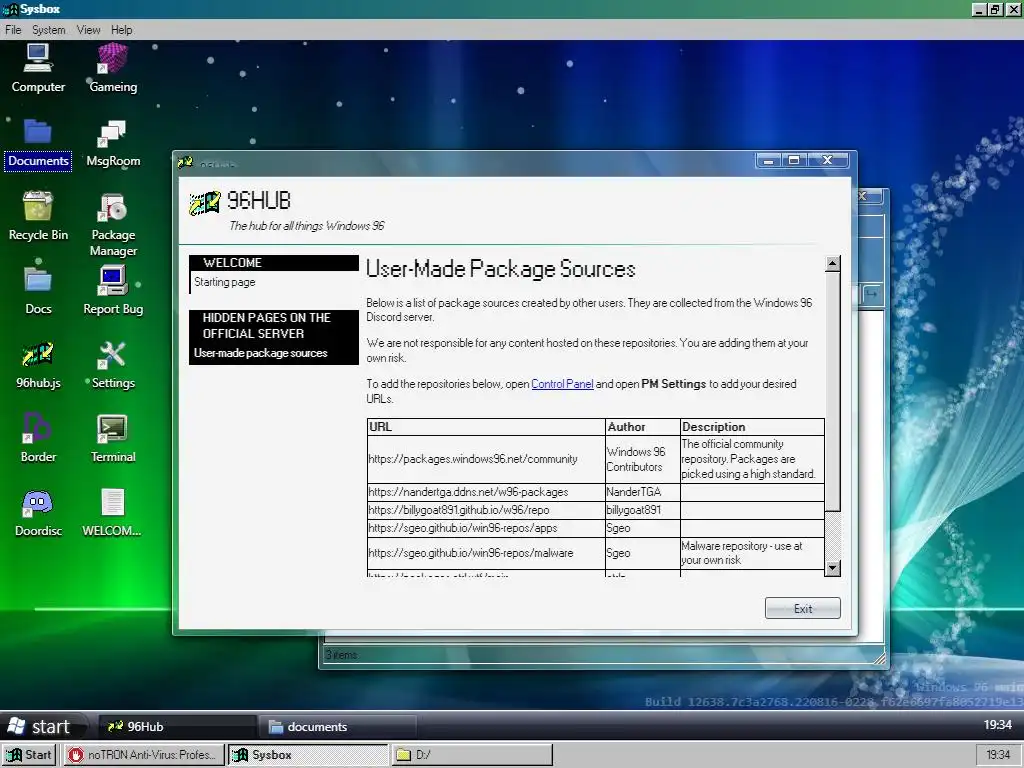Viewport: 1024px width, 768px height.
Task: Click the Malware repository description cell
Action: coord(752,553)
